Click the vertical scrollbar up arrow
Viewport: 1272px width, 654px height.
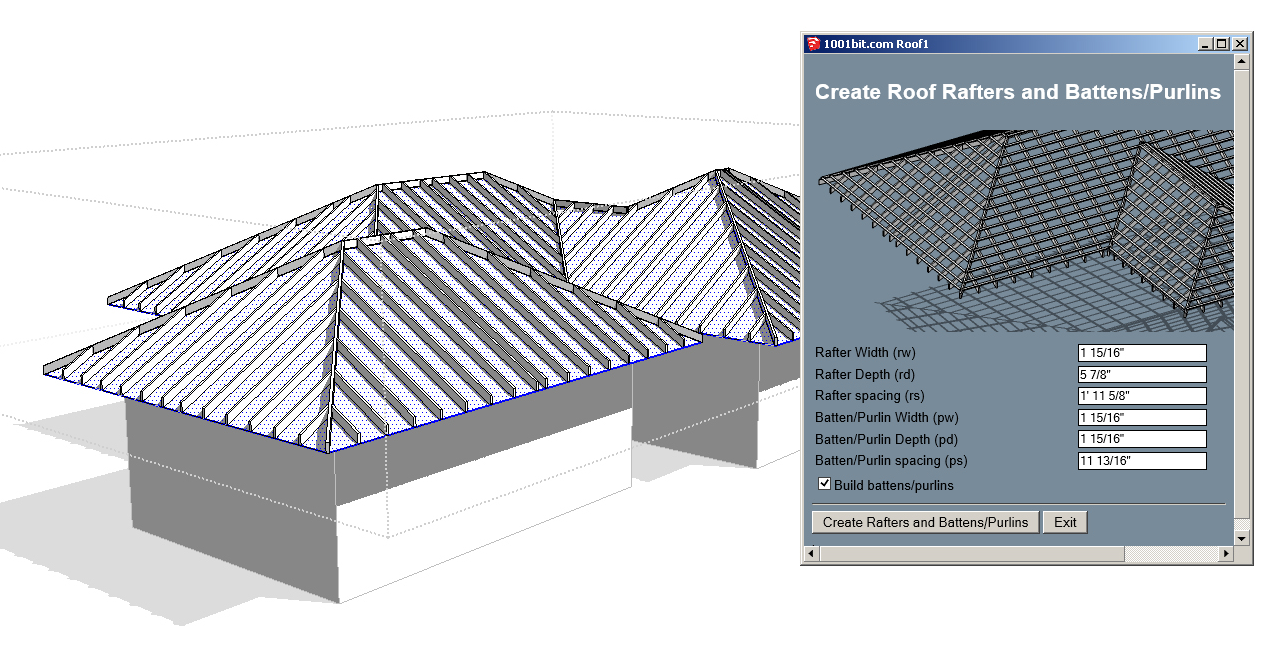tap(1241, 61)
